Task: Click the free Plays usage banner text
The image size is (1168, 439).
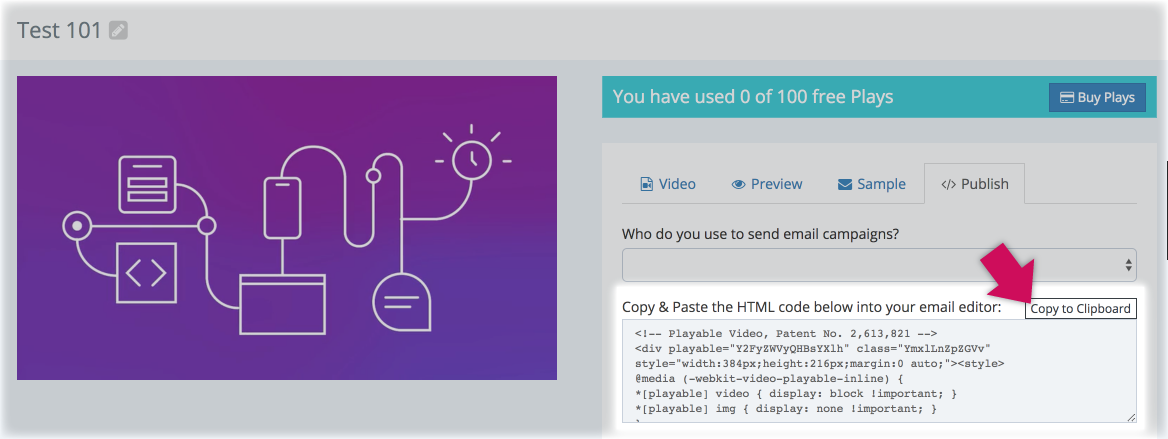Action: (x=752, y=97)
